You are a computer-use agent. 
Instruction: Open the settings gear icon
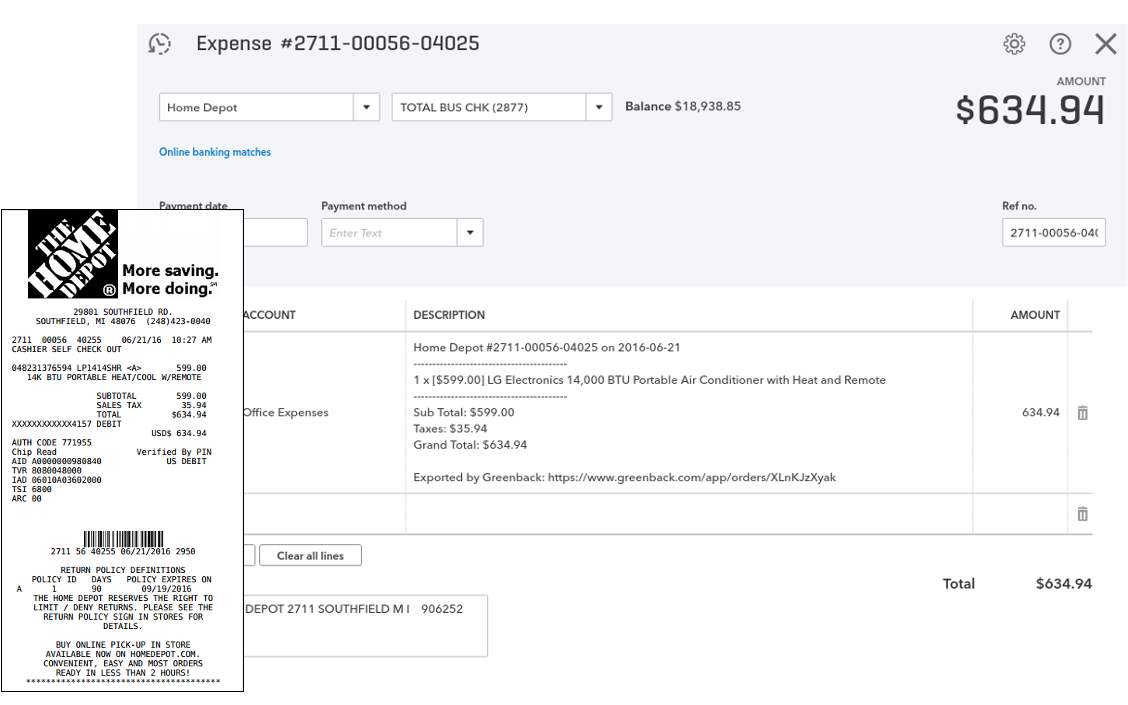[1014, 44]
